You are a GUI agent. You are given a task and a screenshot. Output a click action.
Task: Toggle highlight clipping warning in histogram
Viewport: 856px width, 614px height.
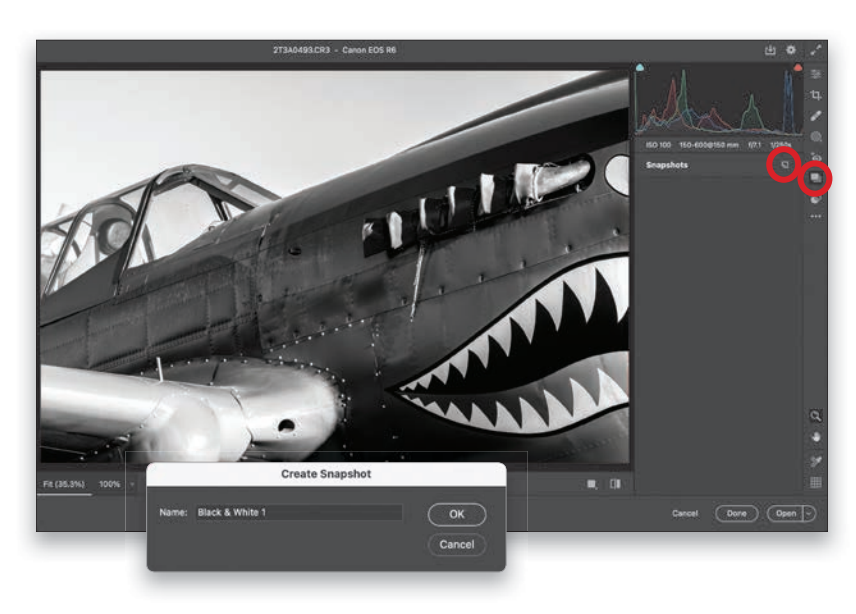pos(797,68)
